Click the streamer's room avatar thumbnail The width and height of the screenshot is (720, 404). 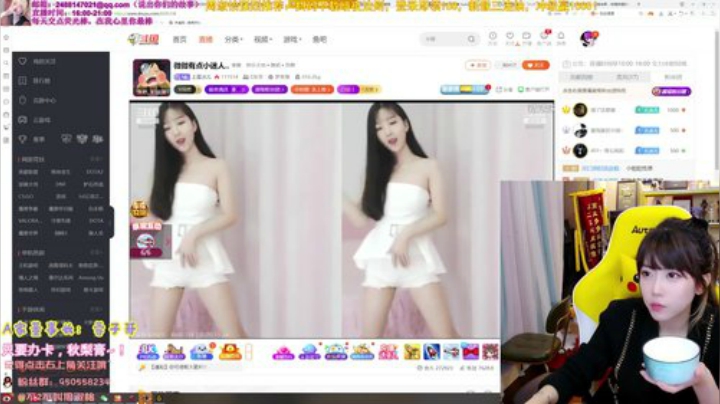coord(152,78)
